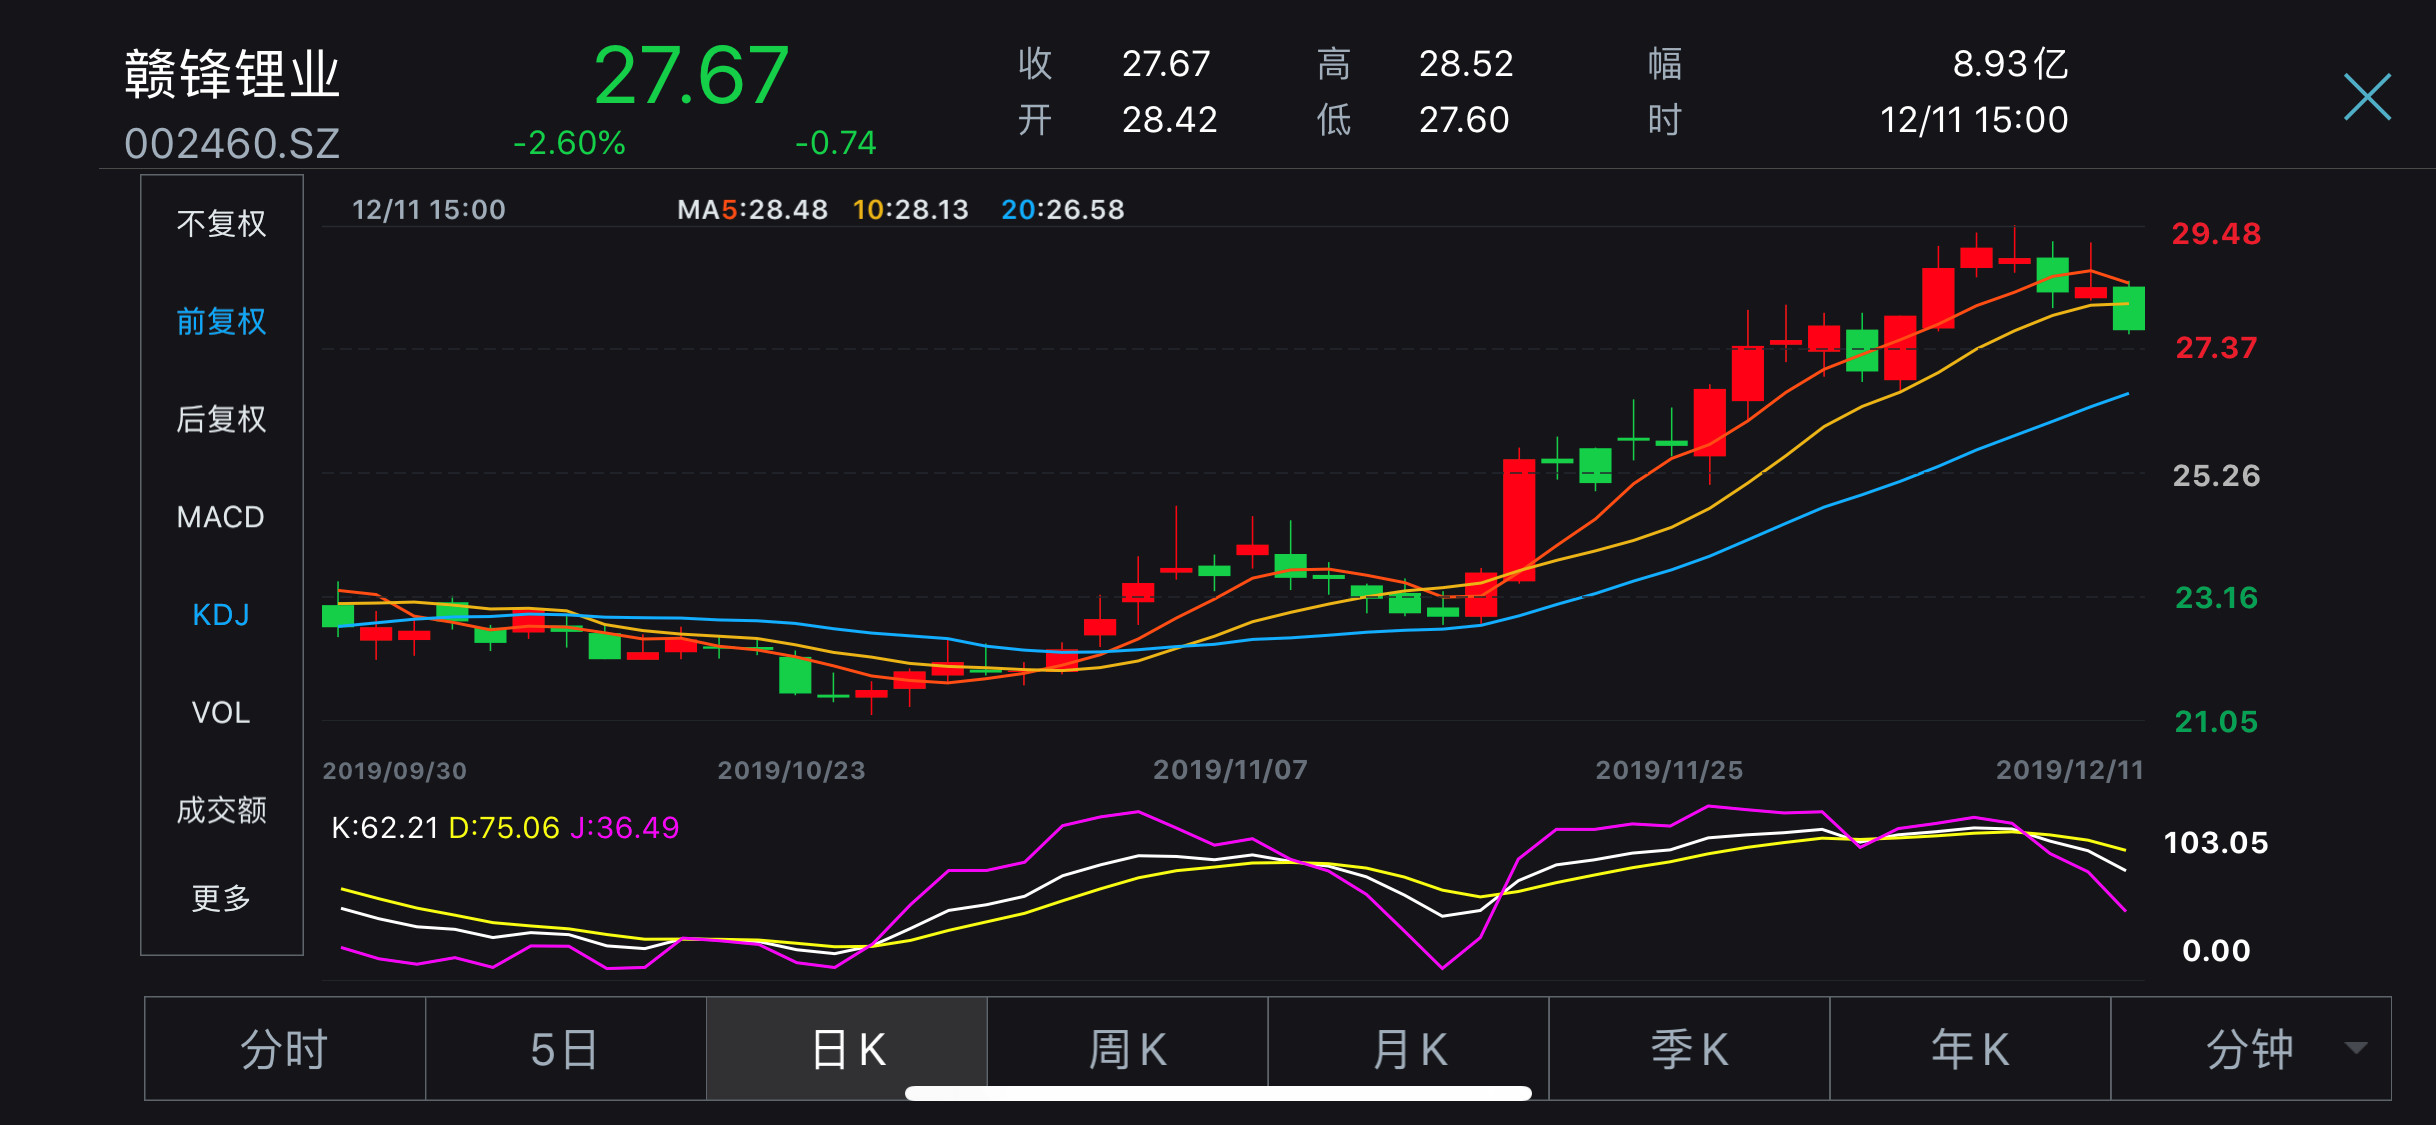Click the J:36.49 KDJ value
The image size is (2436, 1125).
(x=624, y=828)
